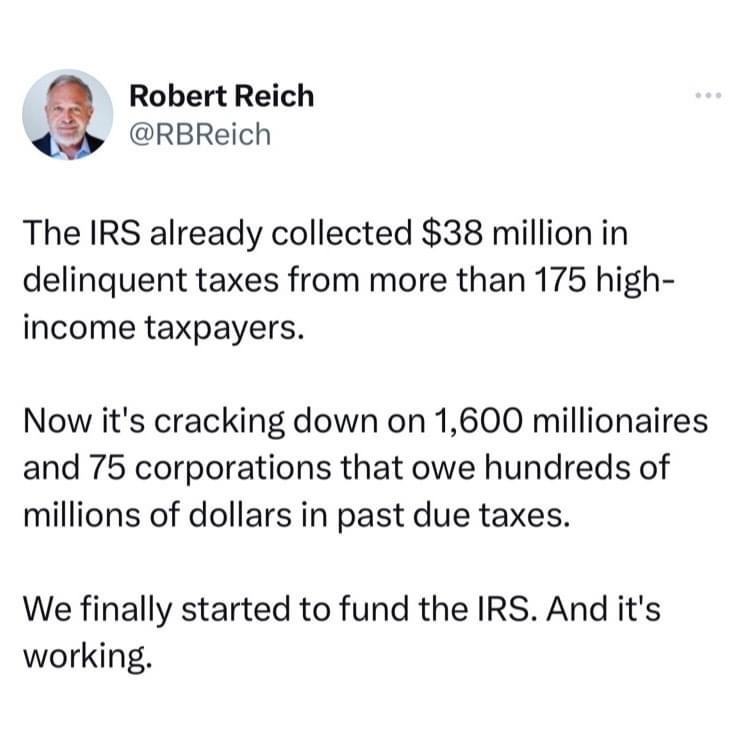Open the three-dot more options menu
This screenshot has height=741, width=741.
(708, 95)
